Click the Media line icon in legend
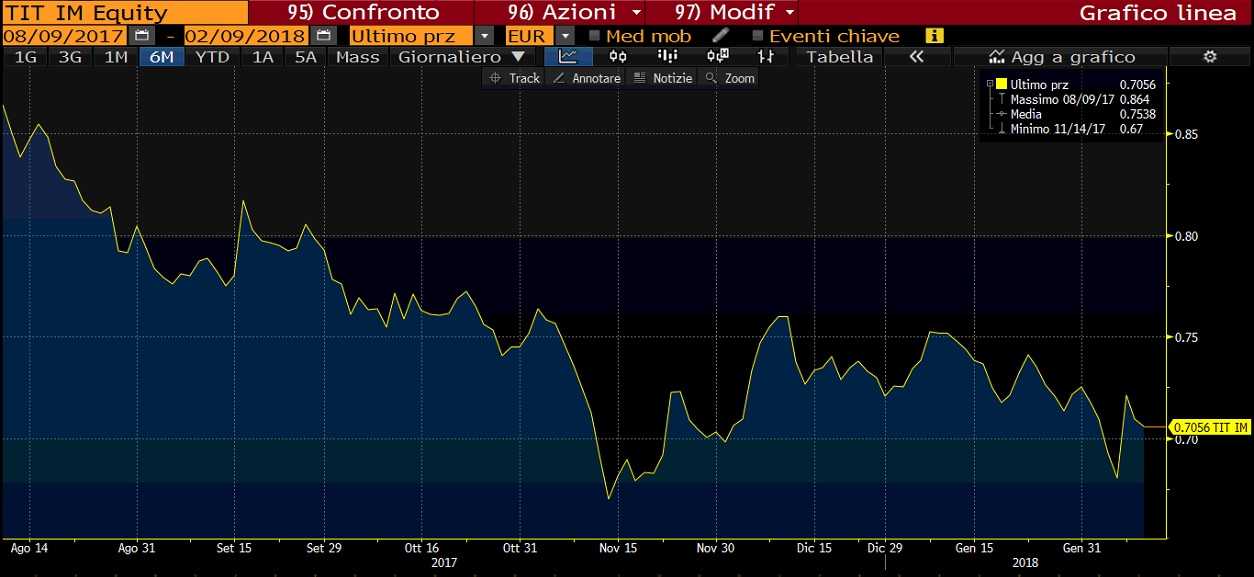Screen dimensions: 1254x577 (1001, 114)
